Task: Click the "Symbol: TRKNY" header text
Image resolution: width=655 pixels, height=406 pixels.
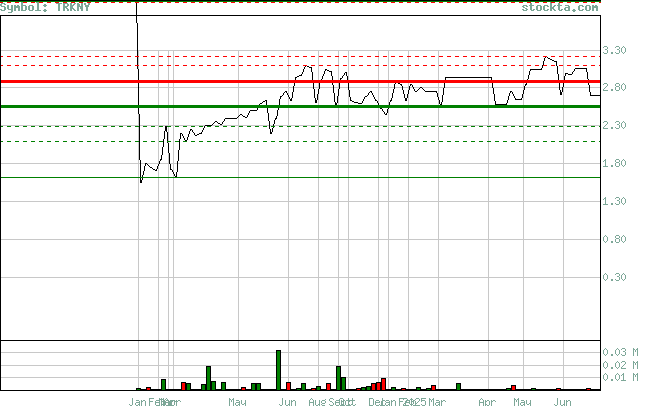Action: point(45,7)
